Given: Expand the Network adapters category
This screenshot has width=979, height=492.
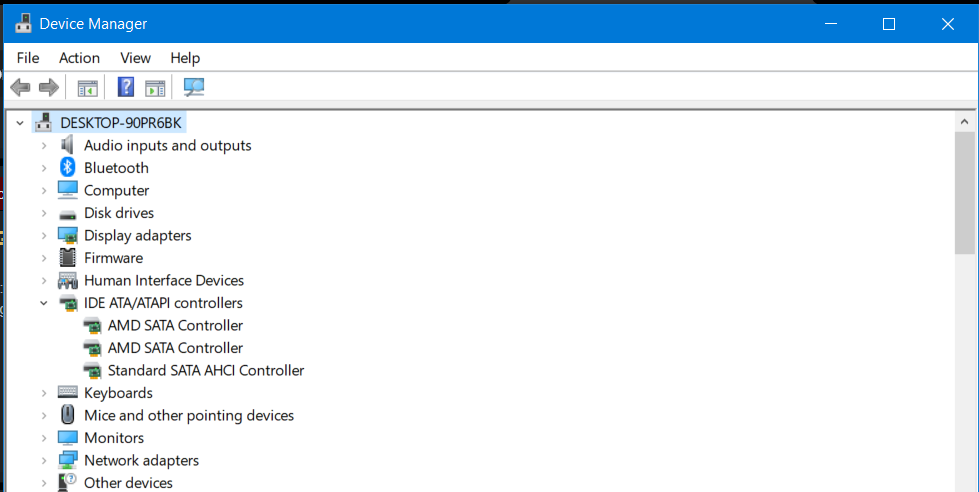Looking at the screenshot, I should coord(44,461).
